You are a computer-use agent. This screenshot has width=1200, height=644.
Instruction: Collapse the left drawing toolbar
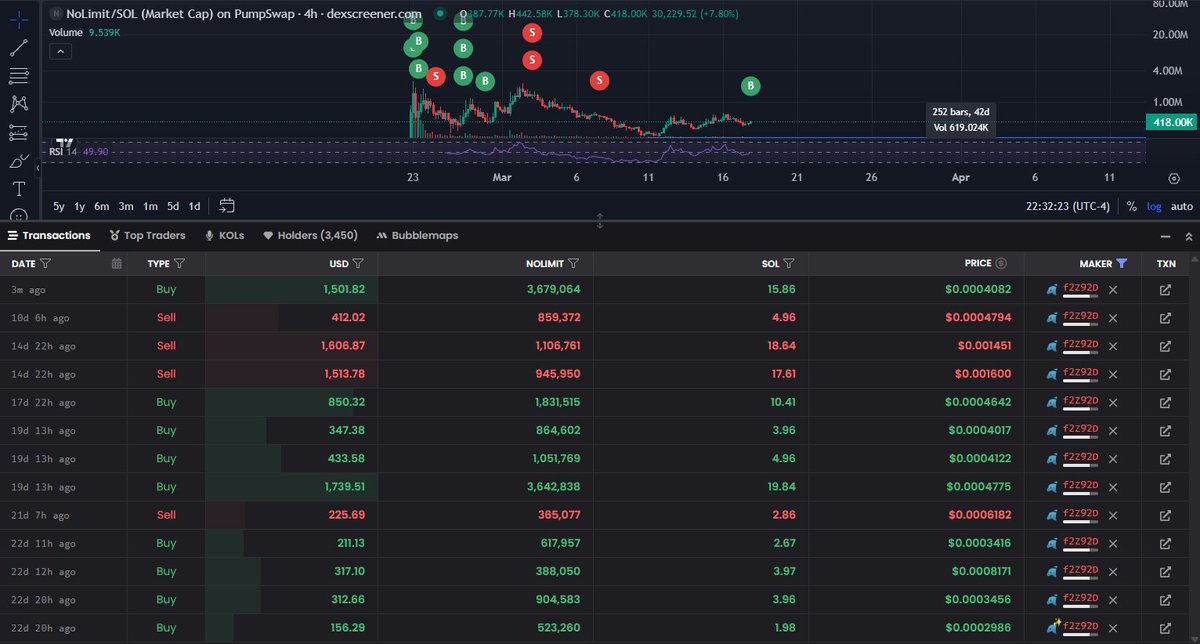point(38,169)
